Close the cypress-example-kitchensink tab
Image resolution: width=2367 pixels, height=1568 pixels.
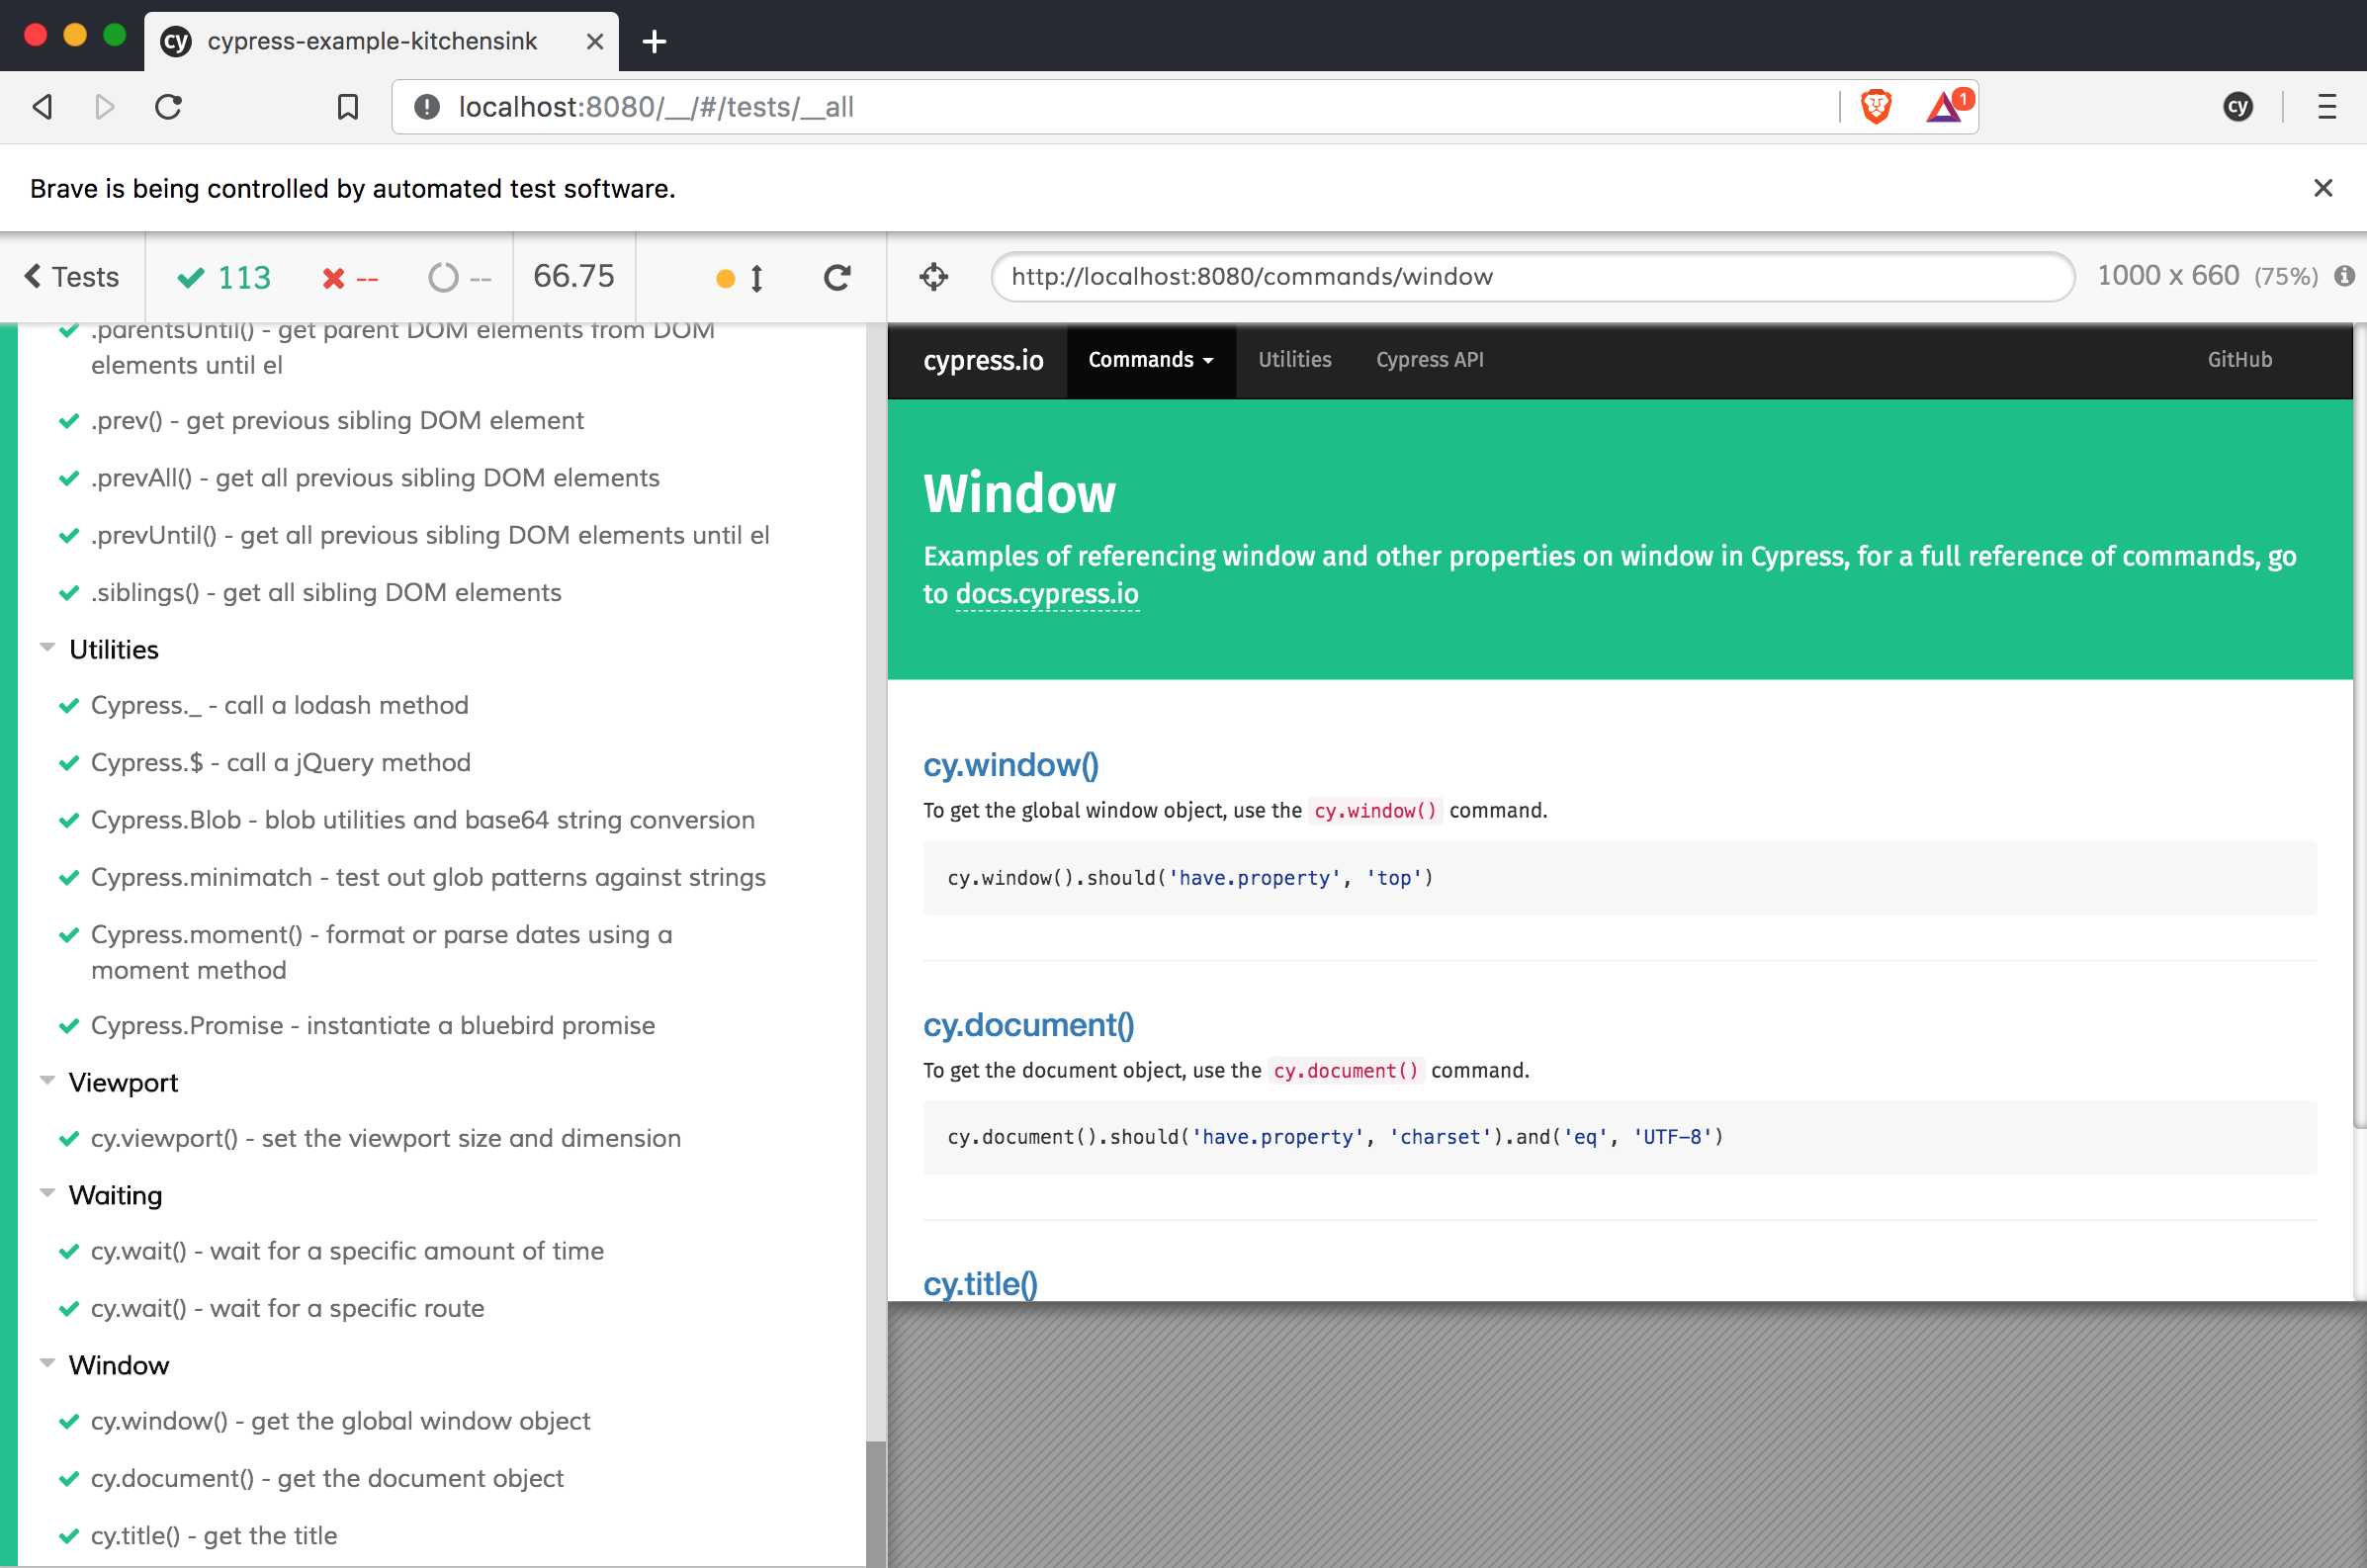594,41
